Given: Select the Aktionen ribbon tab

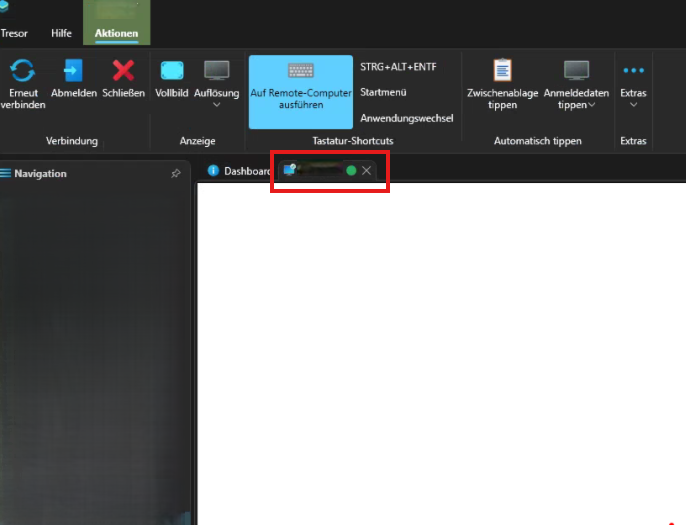Looking at the screenshot, I should coord(116,33).
